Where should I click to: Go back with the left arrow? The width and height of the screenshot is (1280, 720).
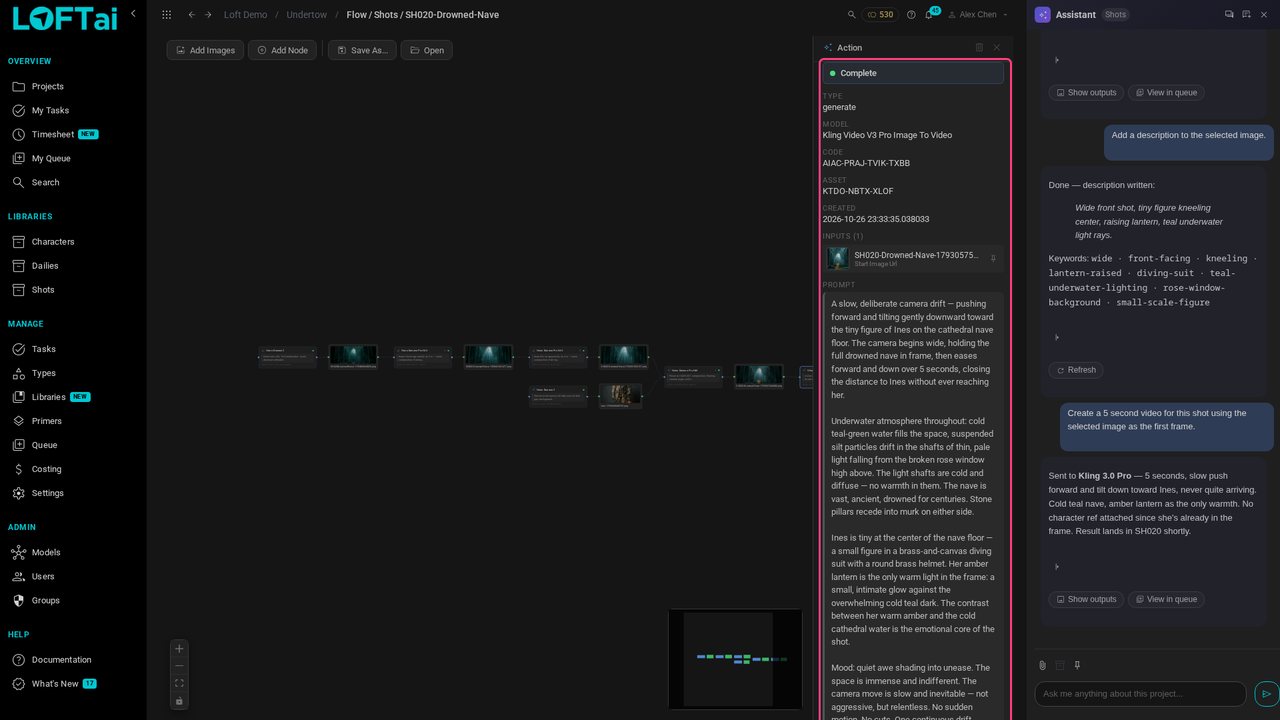(191, 15)
